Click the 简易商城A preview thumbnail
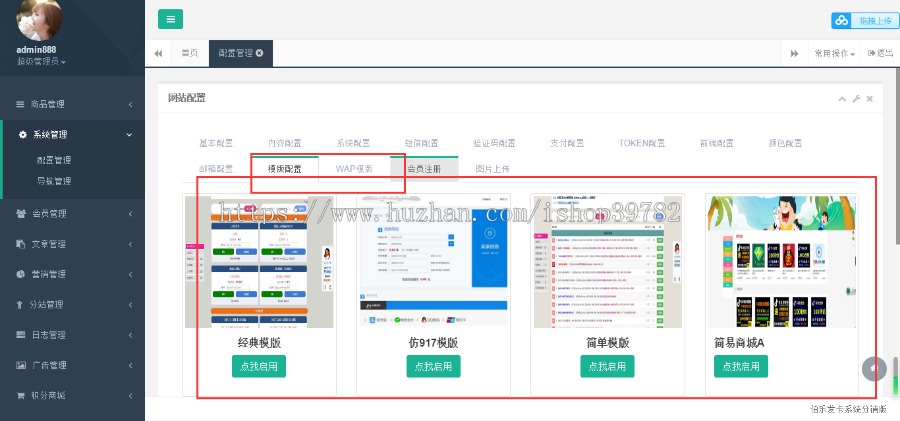This screenshot has width=900, height=421. tap(782, 262)
